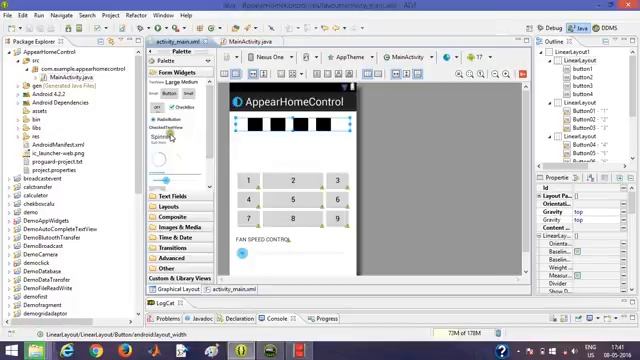Pick the CheckBox widget in palette
This screenshot has width=640, height=360.
(x=182, y=107)
